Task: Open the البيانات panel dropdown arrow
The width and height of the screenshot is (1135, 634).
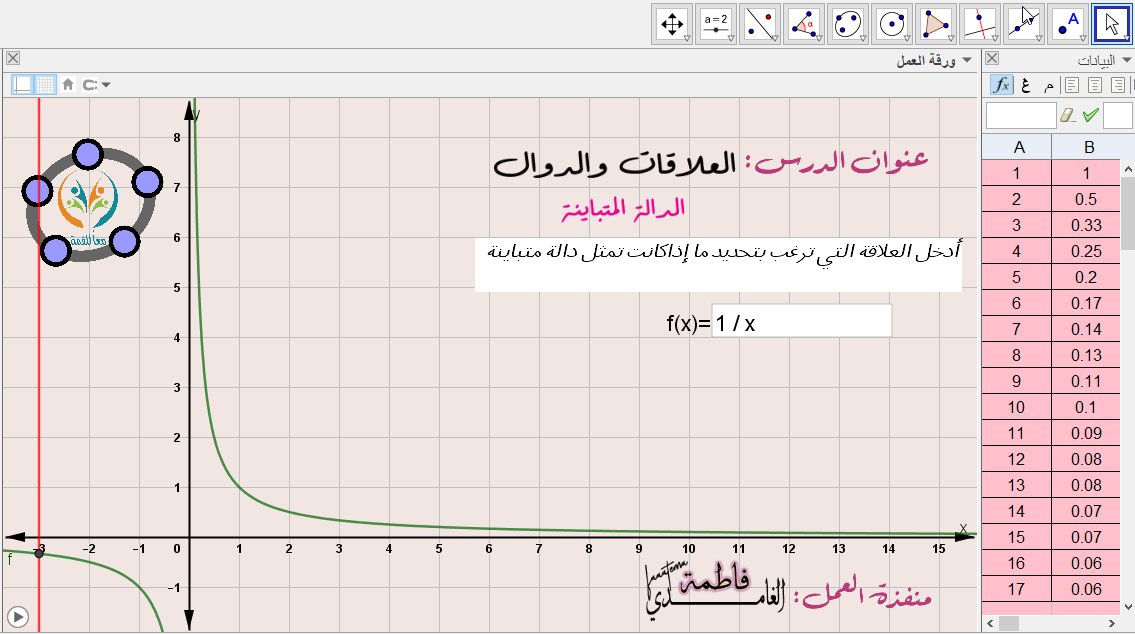Action: coord(1126,60)
